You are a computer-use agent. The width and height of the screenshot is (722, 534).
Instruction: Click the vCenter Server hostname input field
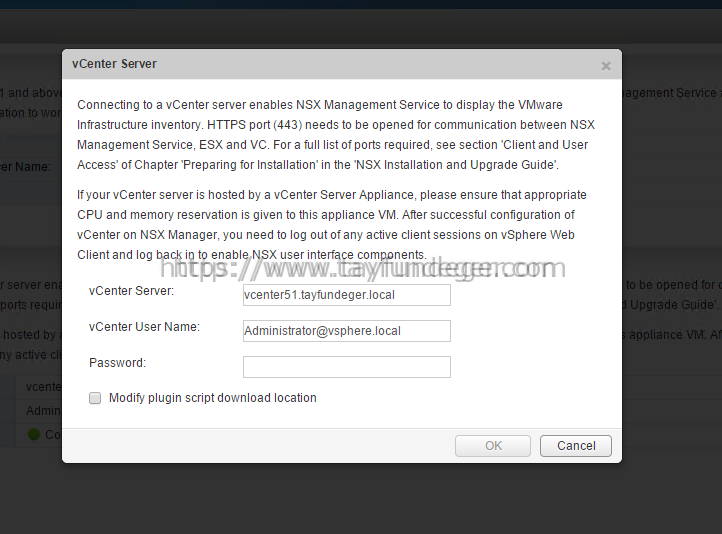click(347, 295)
